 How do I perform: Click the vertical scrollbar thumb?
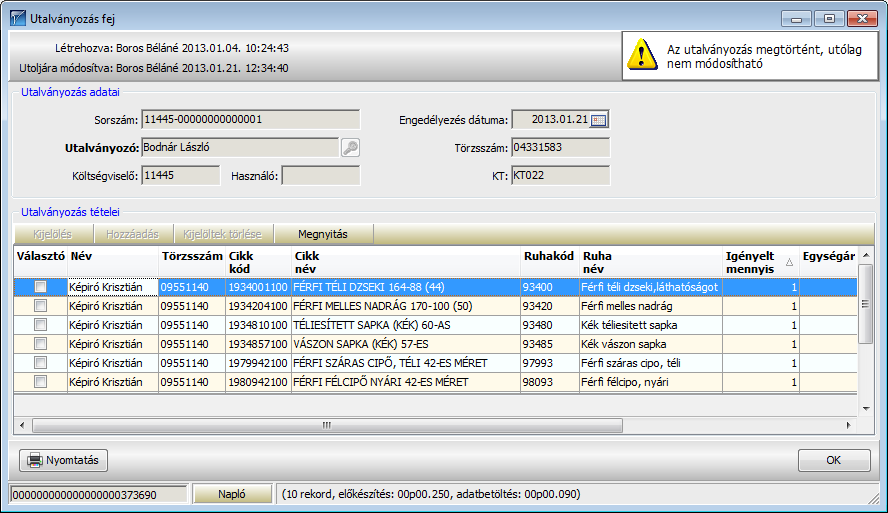click(866, 303)
